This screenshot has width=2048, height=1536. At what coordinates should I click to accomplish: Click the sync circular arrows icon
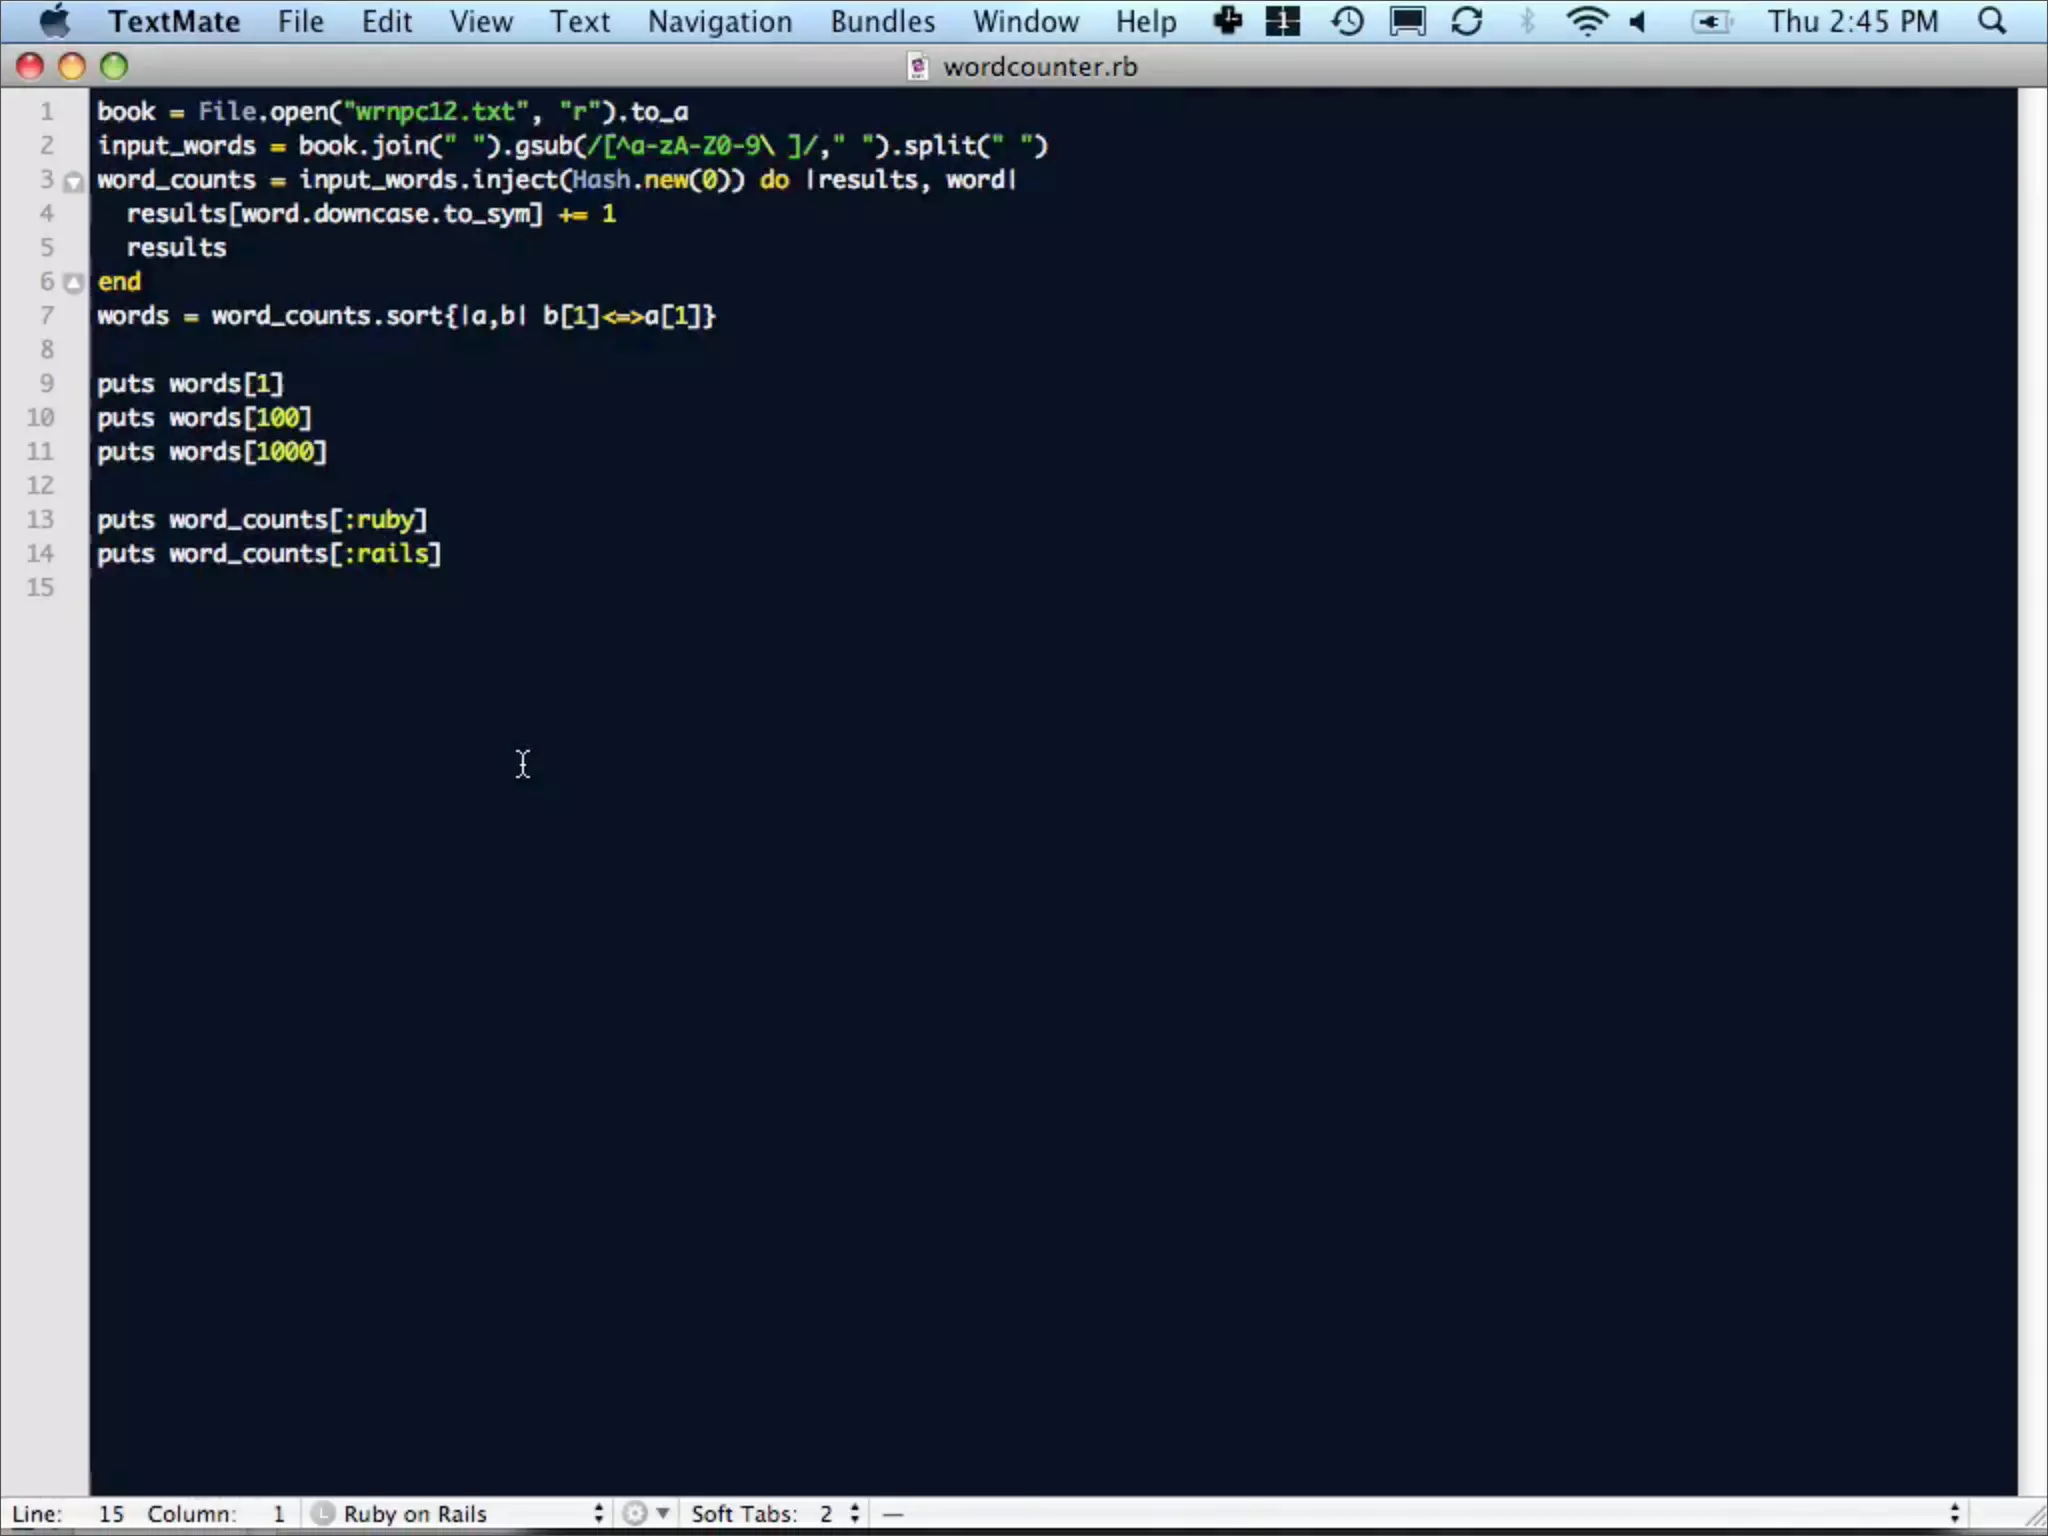(1466, 21)
